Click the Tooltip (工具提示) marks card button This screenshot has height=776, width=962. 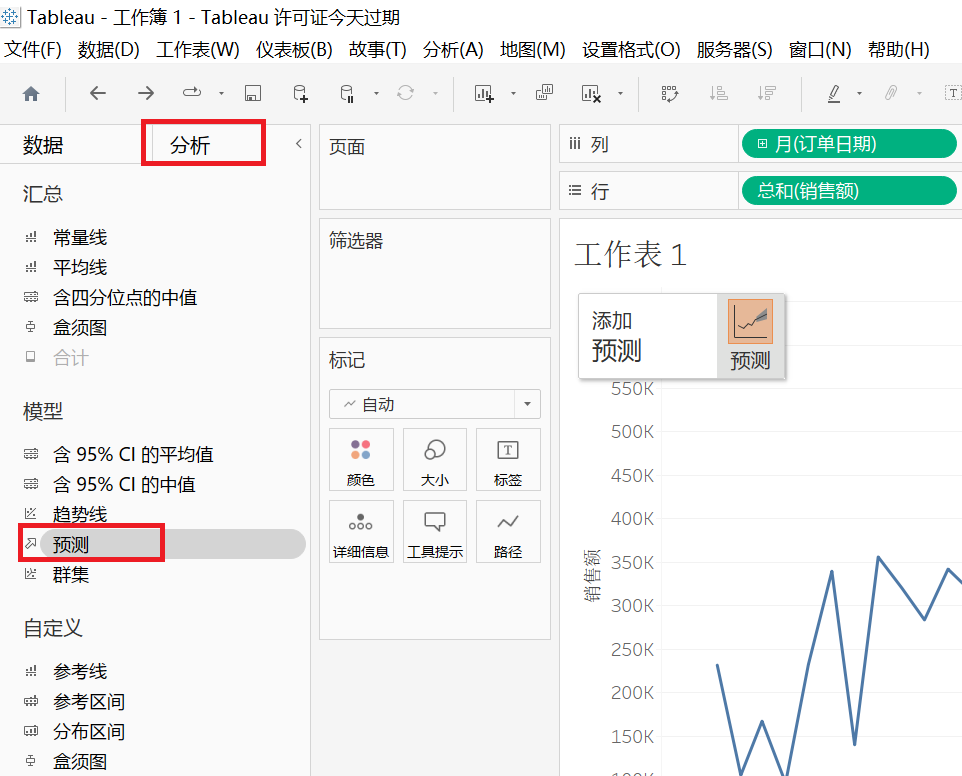point(434,532)
